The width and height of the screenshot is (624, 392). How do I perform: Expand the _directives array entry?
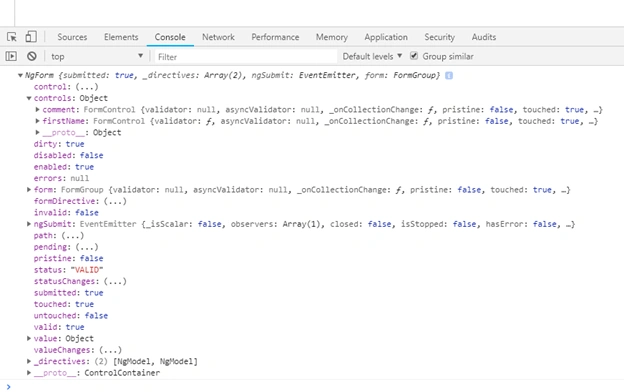point(29,361)
